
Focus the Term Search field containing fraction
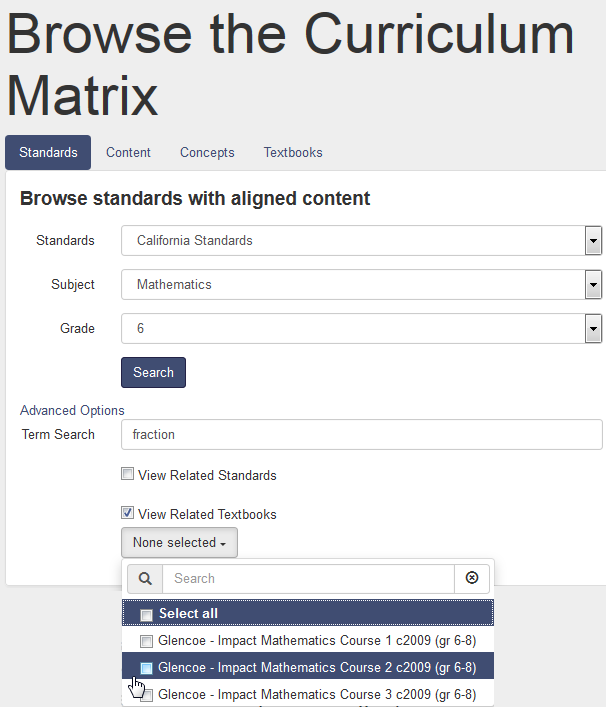point(362,435)
